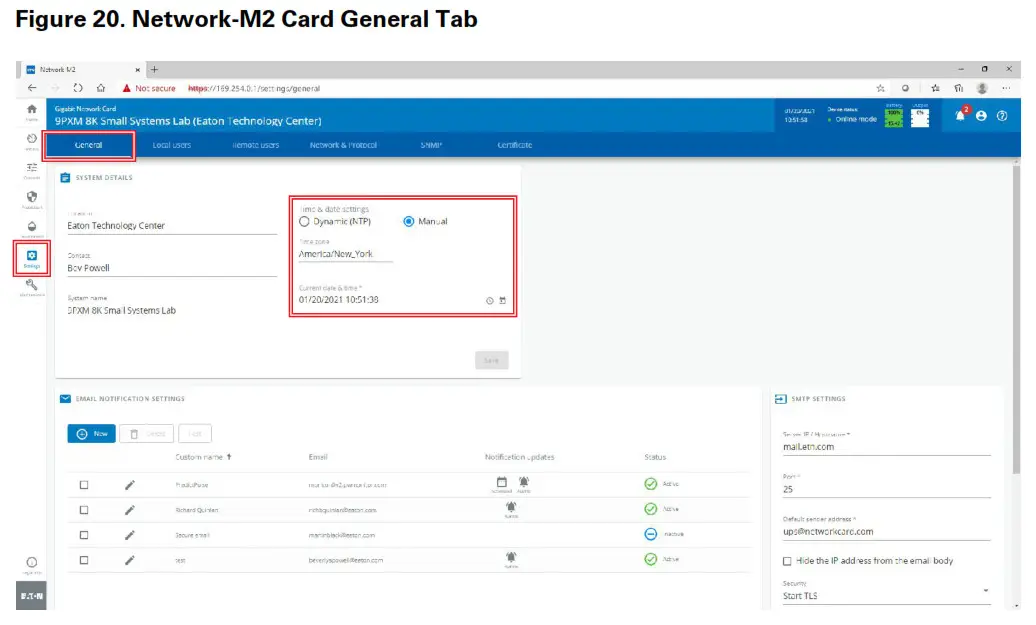Screen dimensions: 1036x625
Task: Click the Eaton logo at sidebar bottom
Action: (31, 596)
